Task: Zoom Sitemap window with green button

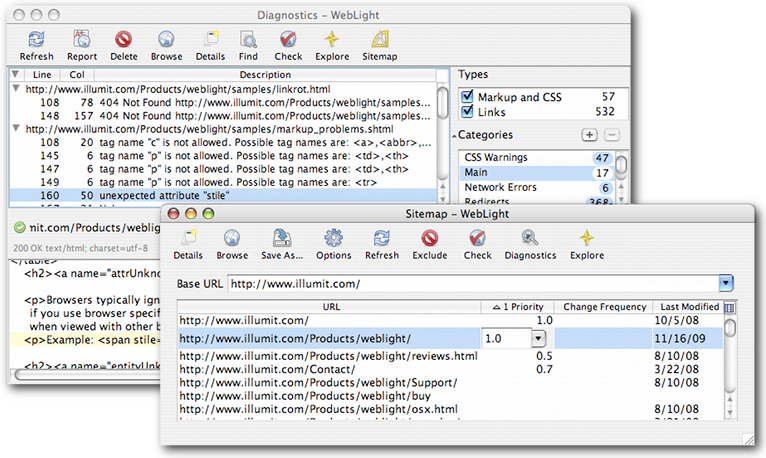Action: [x=209, y=213]
